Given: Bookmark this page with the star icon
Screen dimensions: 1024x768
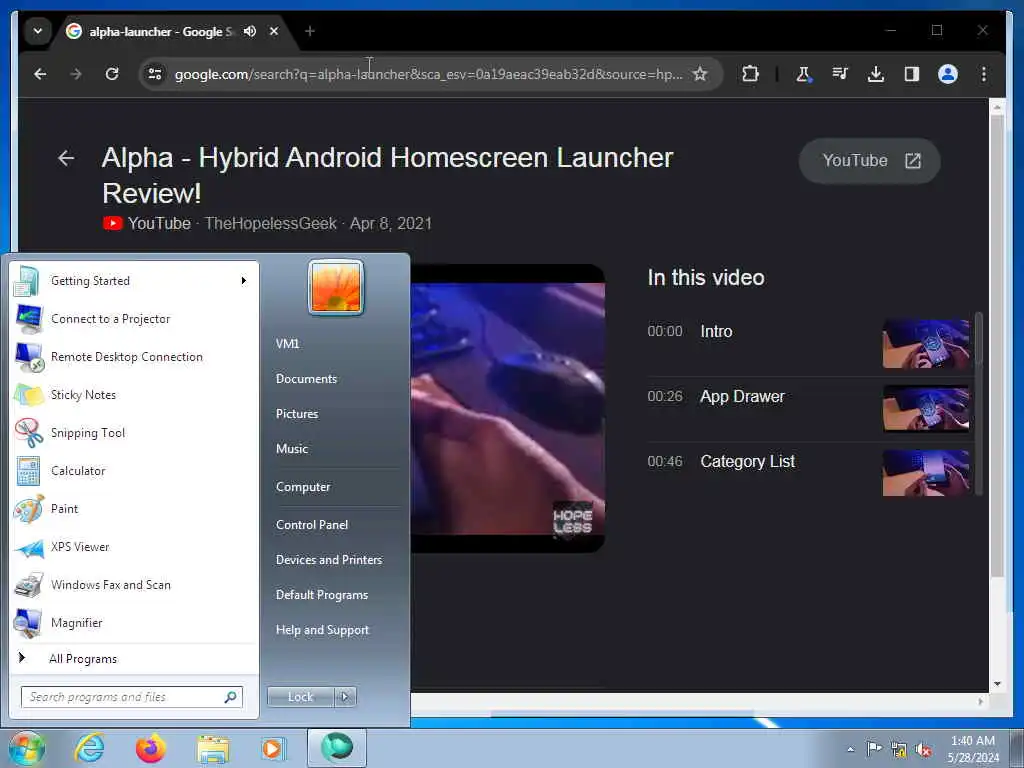Looking at the screenshot, I should [700, 74].
